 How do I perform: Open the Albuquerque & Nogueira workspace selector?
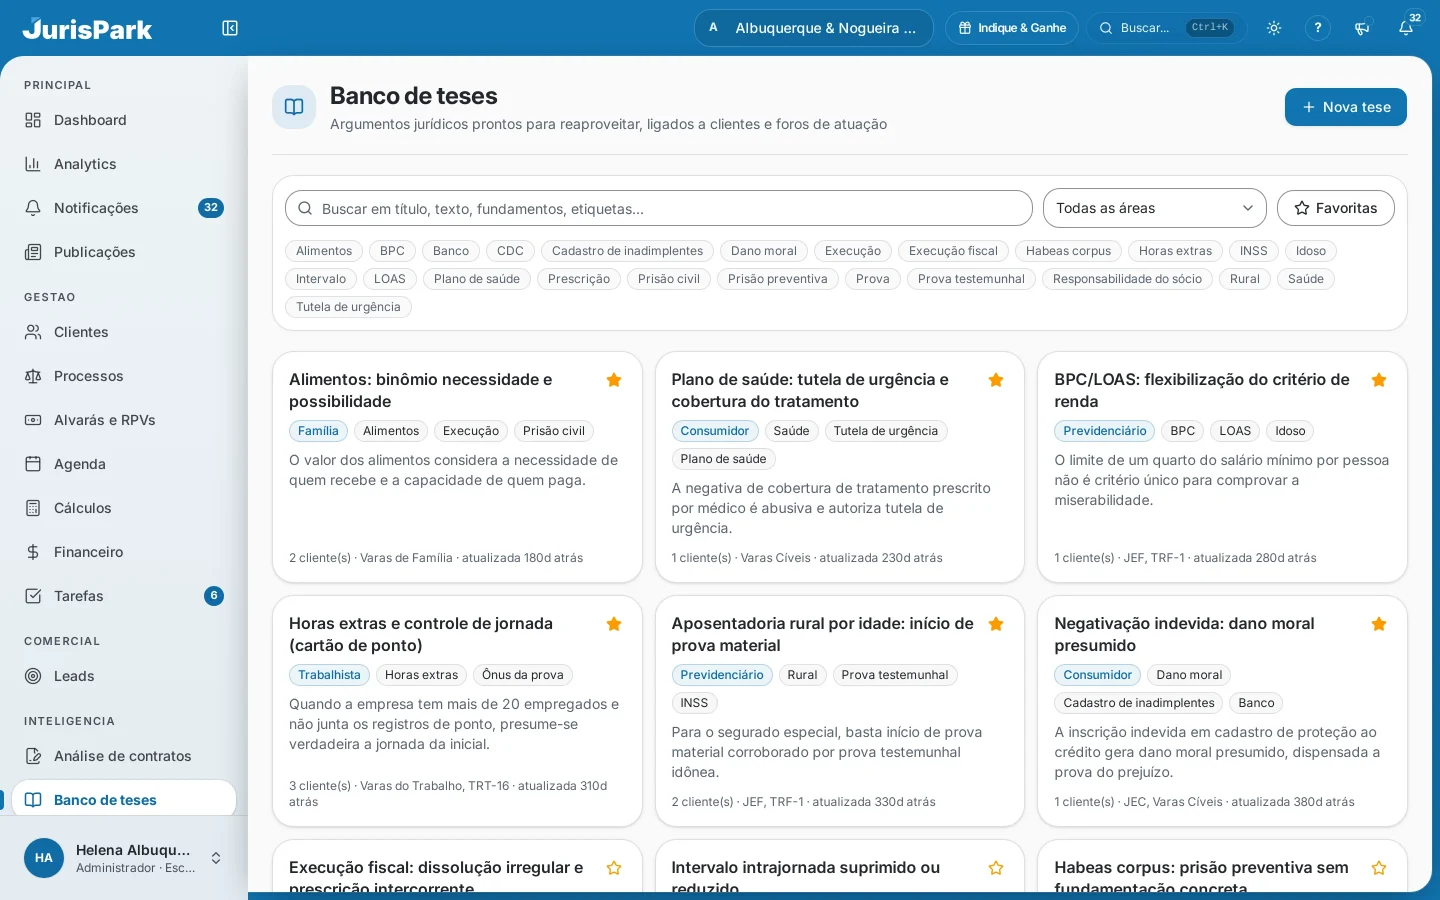pos(814,28)
